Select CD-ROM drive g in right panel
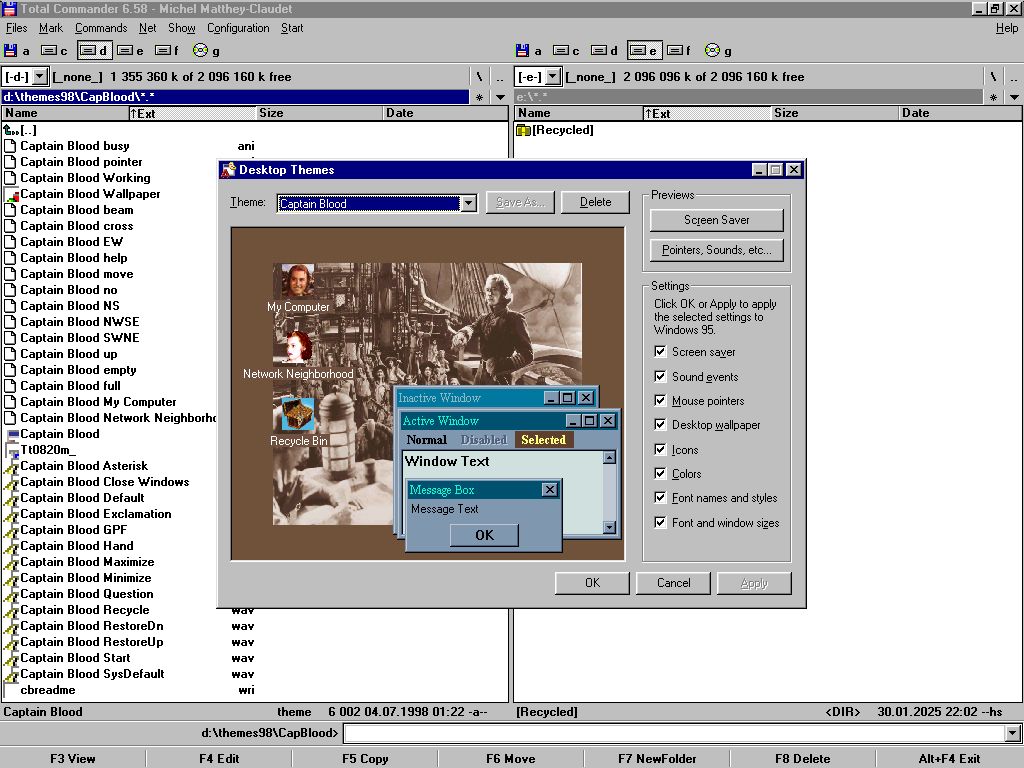The height and width of the screenshot is (768, 1024). pyautogui.click(x=712, y=50)
